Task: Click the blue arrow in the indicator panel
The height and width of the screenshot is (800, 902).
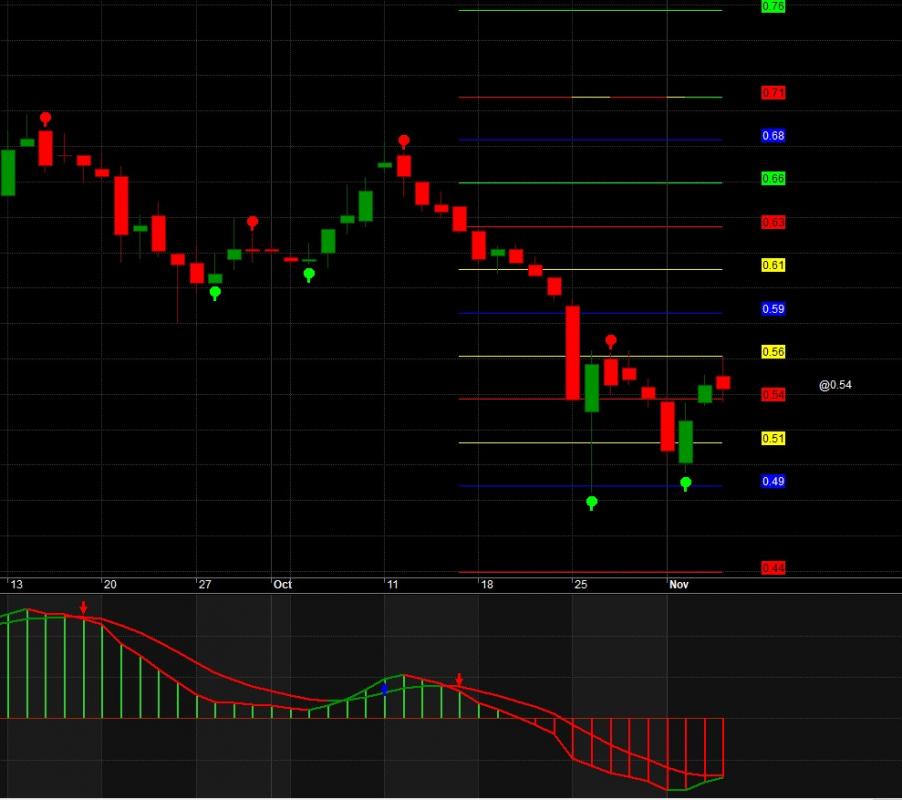Action: 384,689
